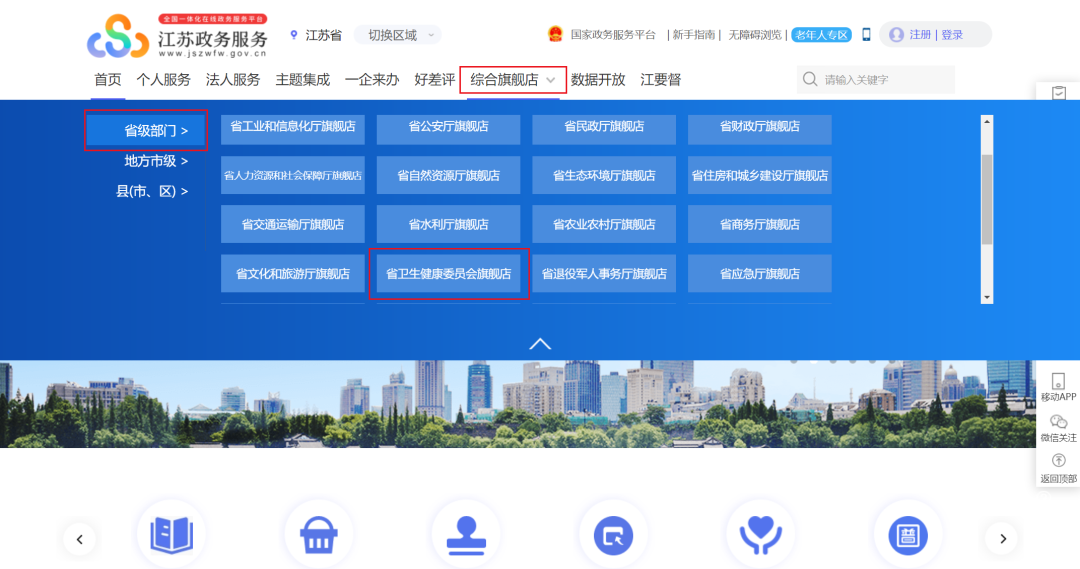Open 省商务厅旗舰店
The width and height of the screenshot is (1080, 569).
[760, 224]
